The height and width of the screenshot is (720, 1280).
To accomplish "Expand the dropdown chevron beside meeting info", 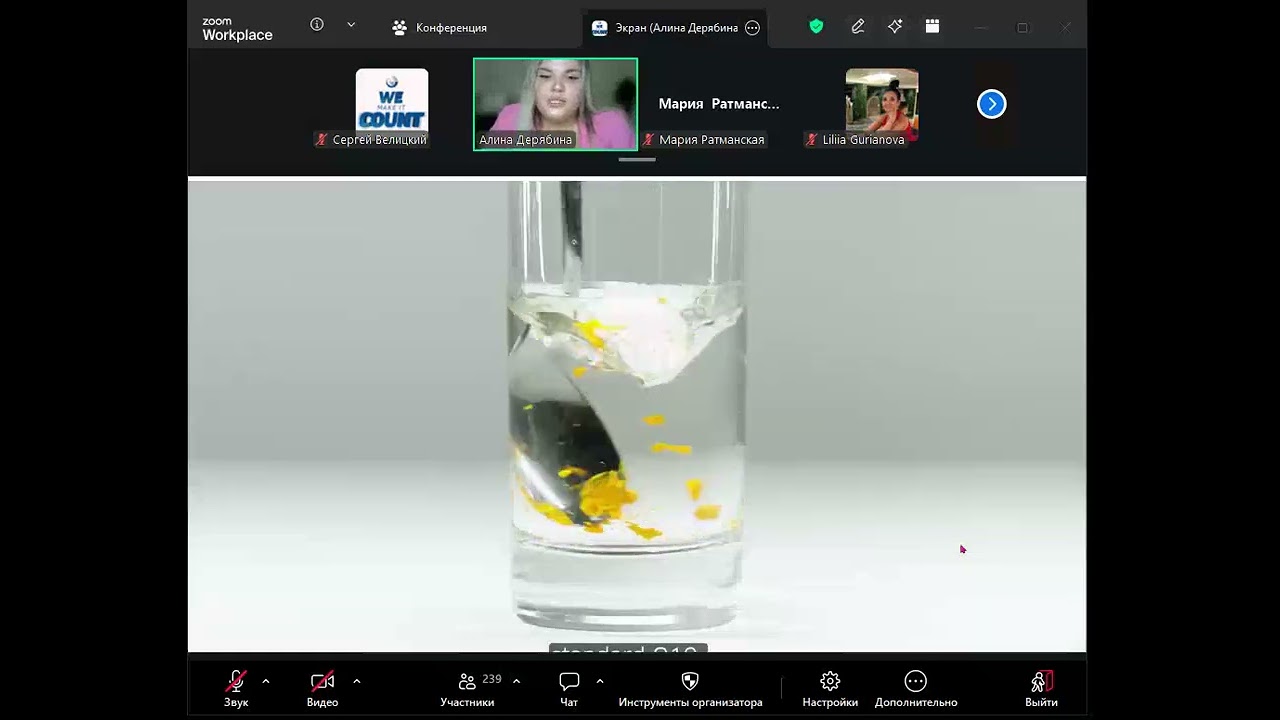I will [351, 25].
